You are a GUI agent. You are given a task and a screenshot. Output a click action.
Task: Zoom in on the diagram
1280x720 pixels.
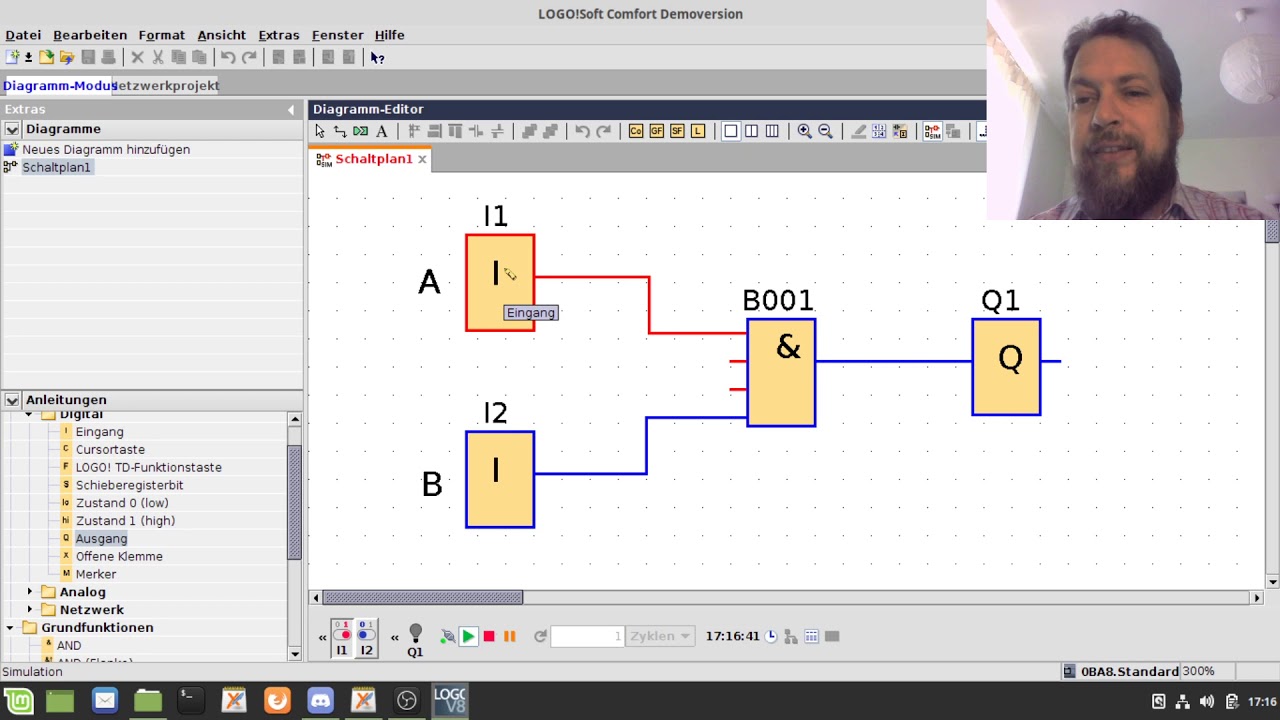pos(804,131)
